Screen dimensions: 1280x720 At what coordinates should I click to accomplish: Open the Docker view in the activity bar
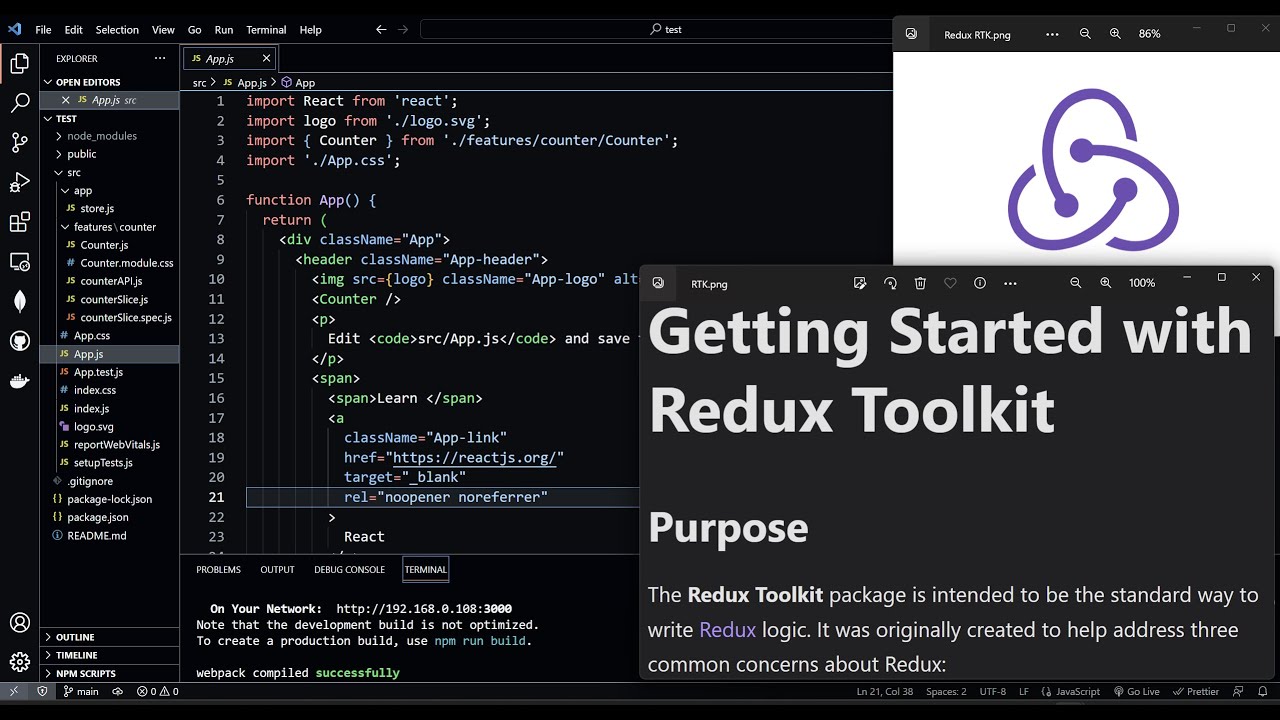[x=19, y=381]
